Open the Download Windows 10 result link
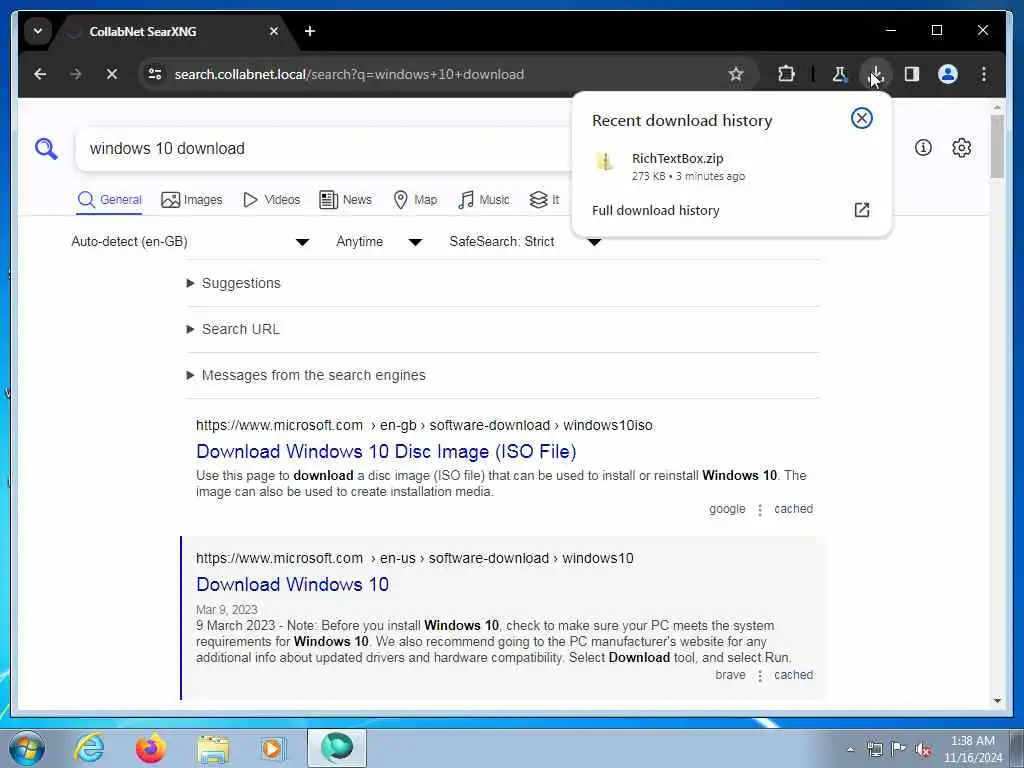This screenshot has width=1024, height=768. 293,584
